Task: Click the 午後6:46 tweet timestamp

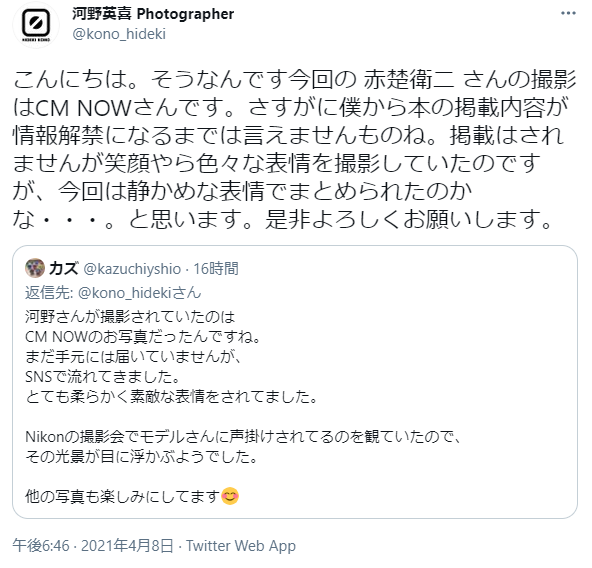Action: 41,546
